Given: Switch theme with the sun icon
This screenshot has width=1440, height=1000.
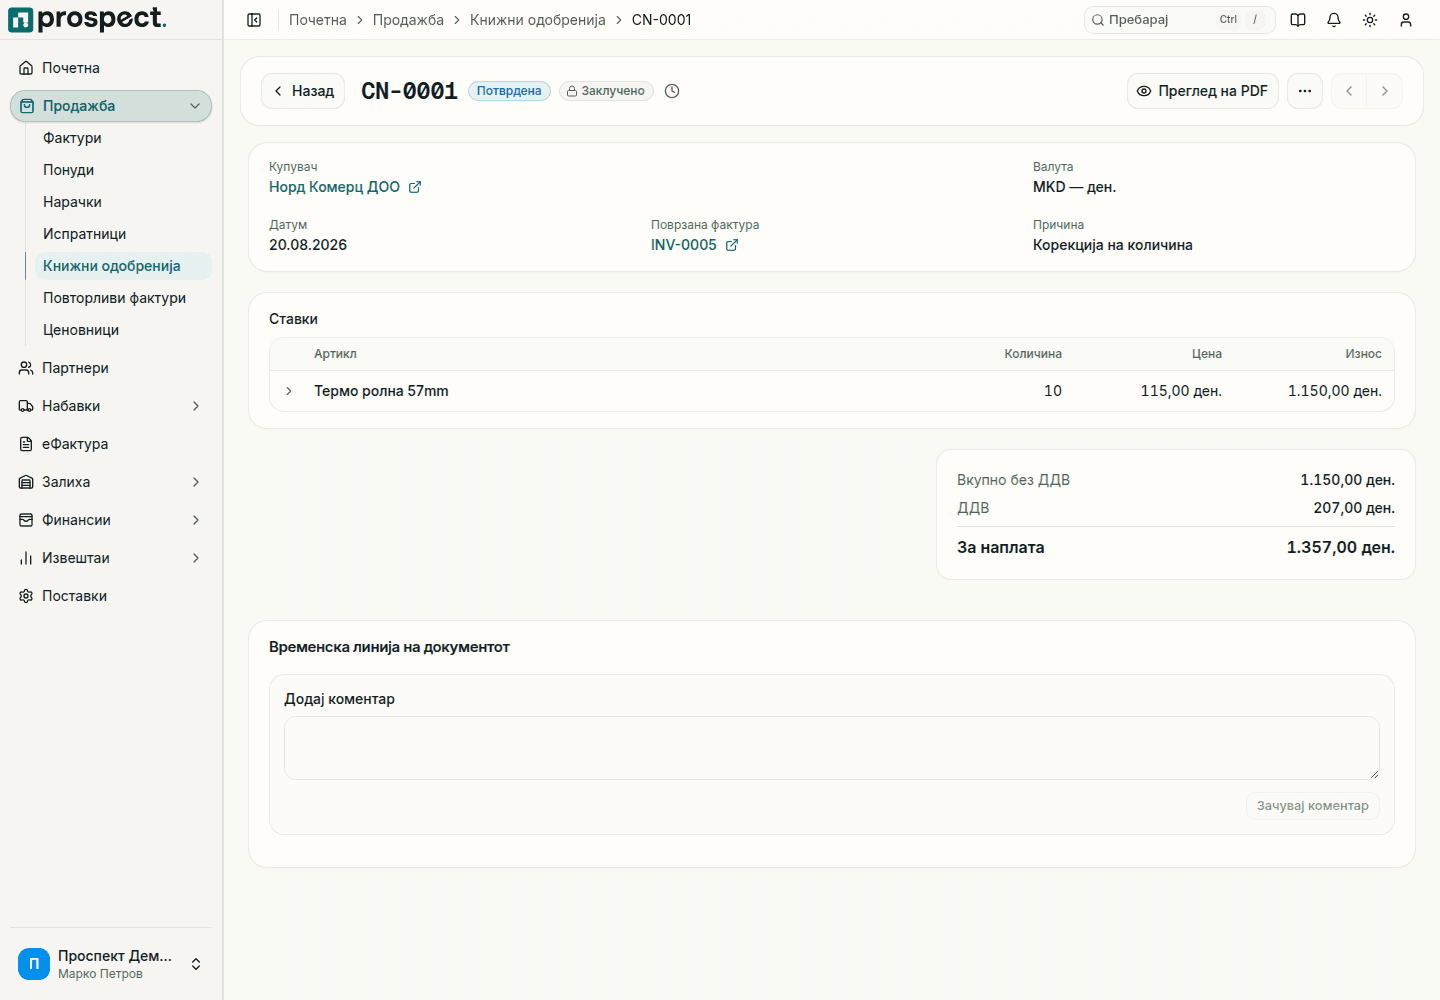Looking at the screenshot, I should [1370, 20].
